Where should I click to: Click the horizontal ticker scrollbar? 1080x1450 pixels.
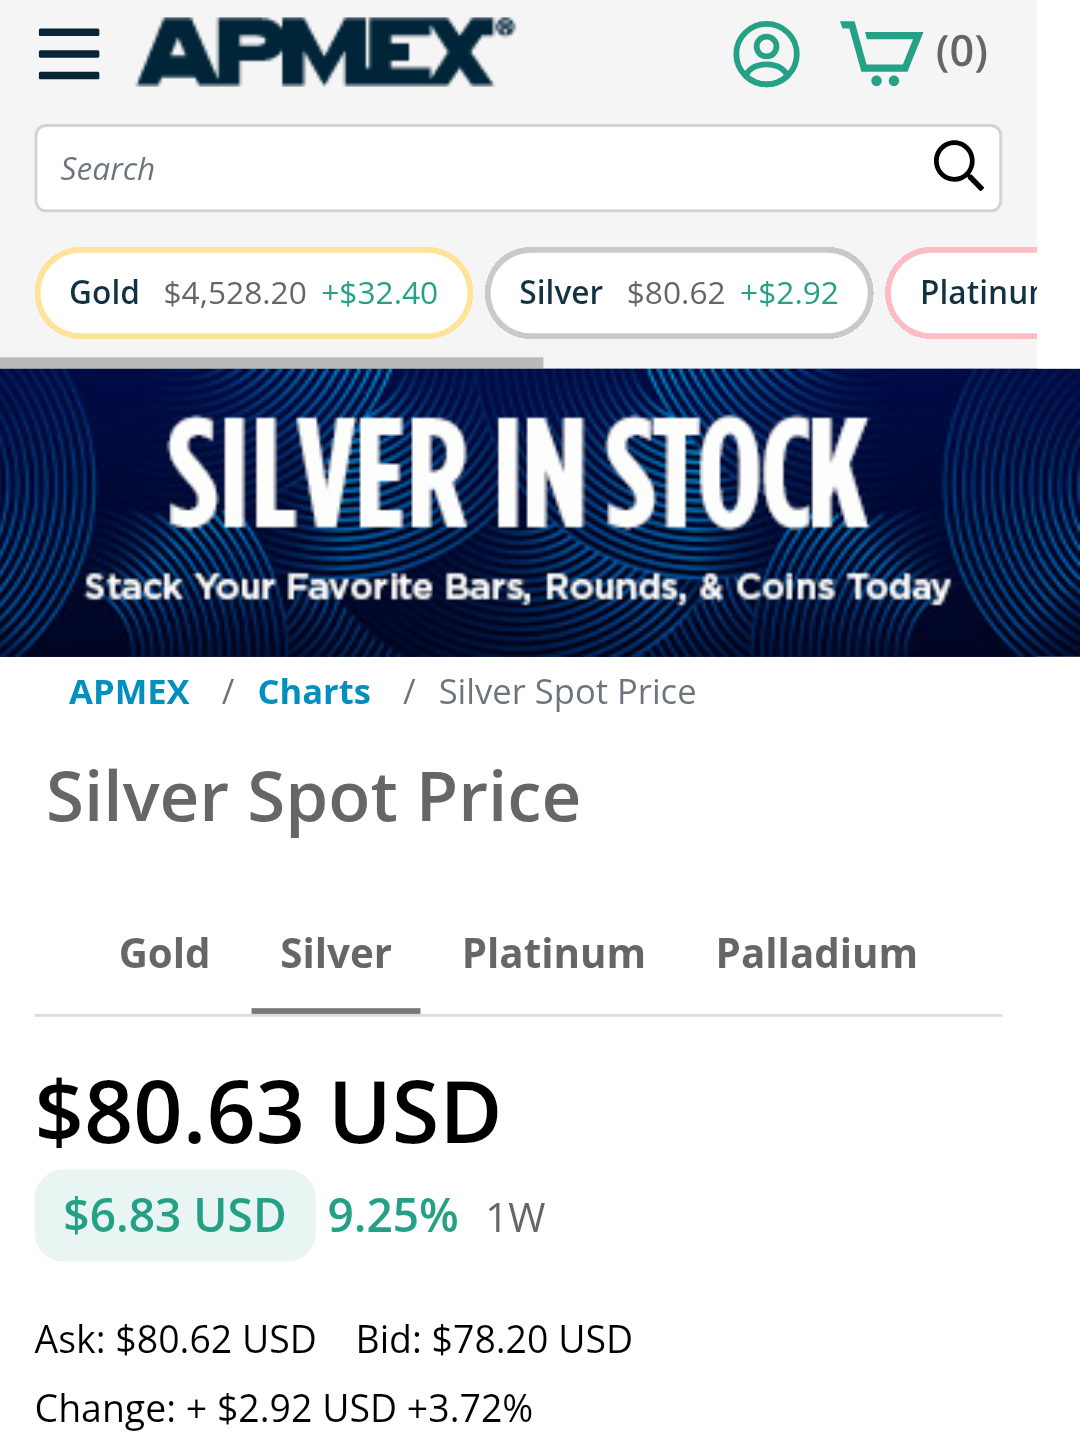[272, 362]
